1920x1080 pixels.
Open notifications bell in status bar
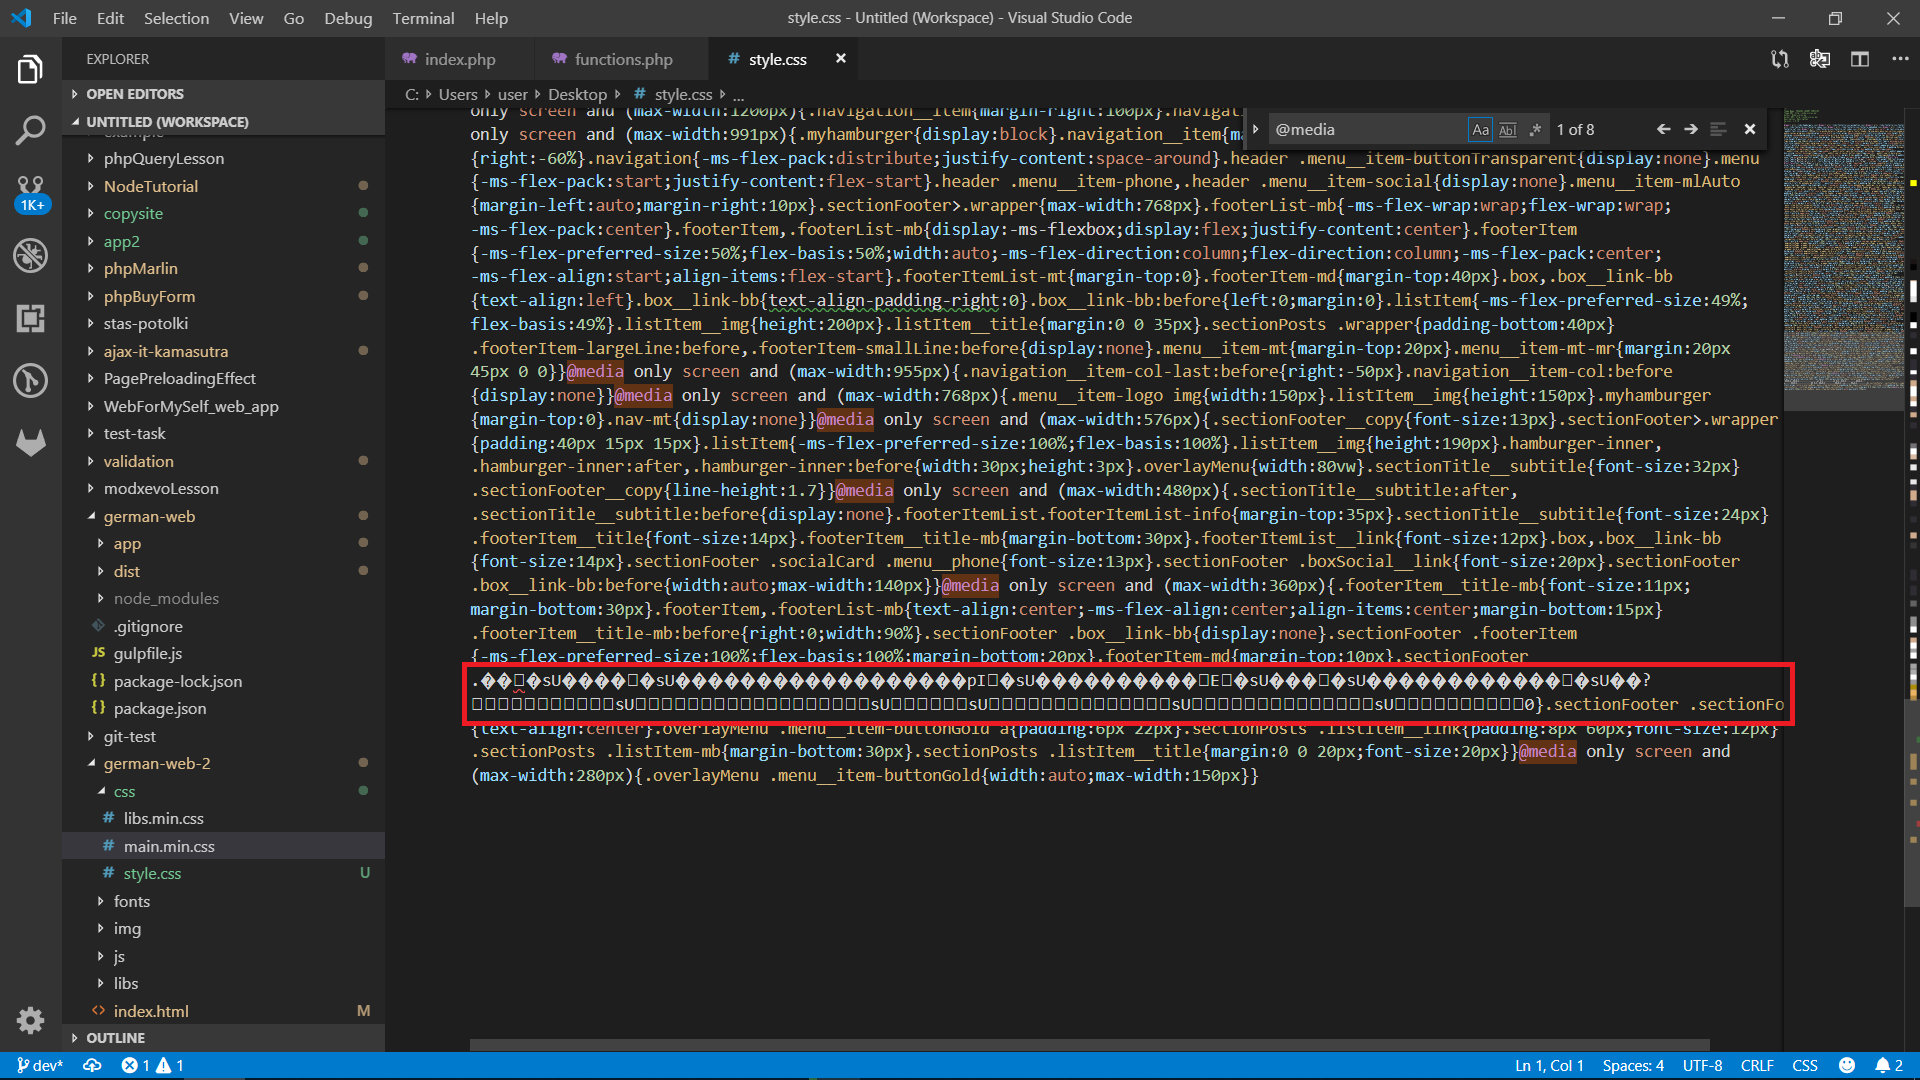[x=1889, y=1066]
